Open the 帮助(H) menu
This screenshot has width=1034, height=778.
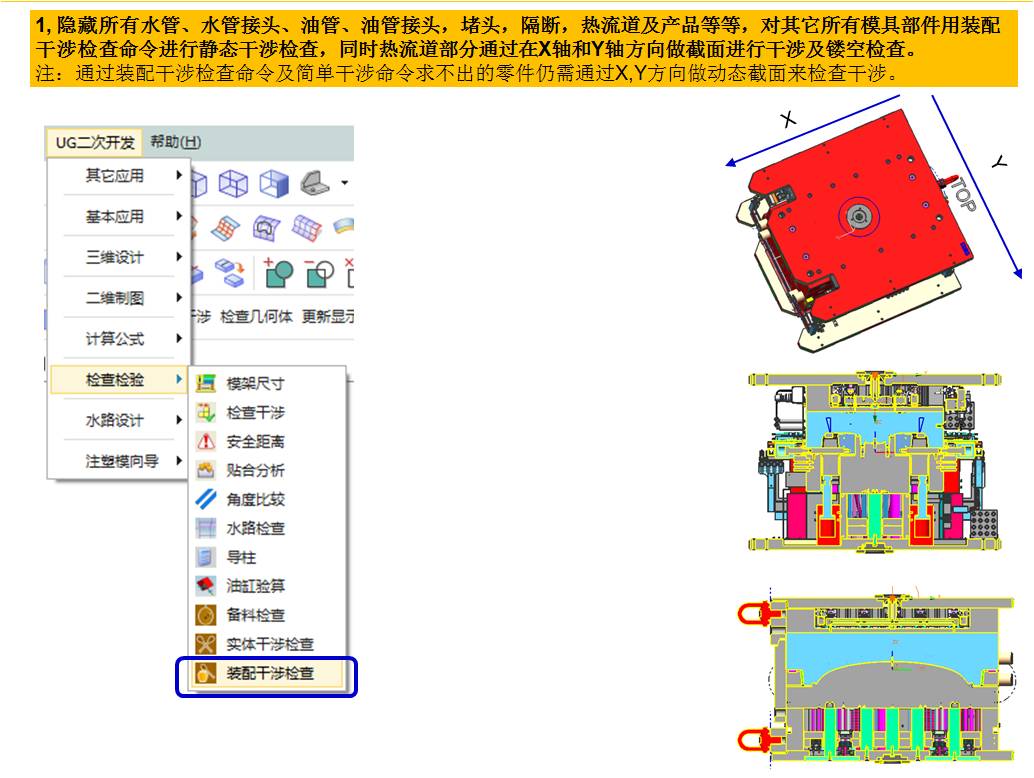175,142
